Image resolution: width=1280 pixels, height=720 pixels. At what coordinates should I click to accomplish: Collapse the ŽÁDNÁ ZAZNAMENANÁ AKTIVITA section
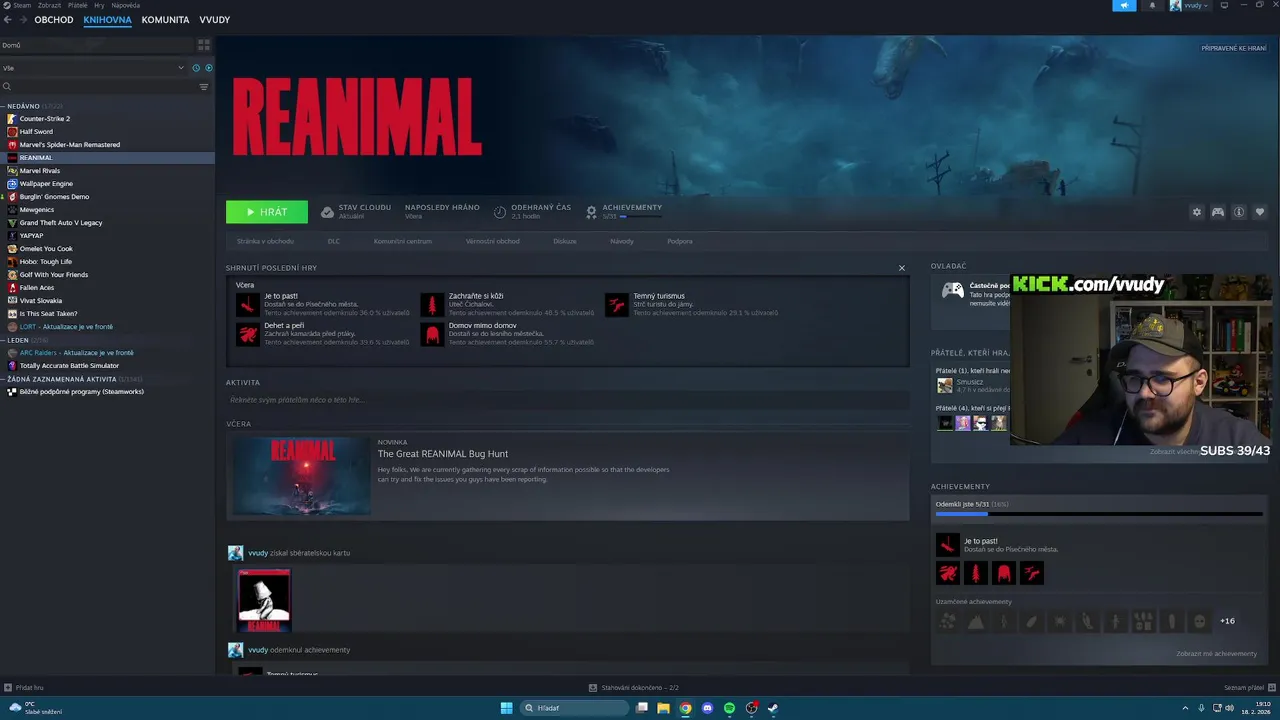coord(4,379)
